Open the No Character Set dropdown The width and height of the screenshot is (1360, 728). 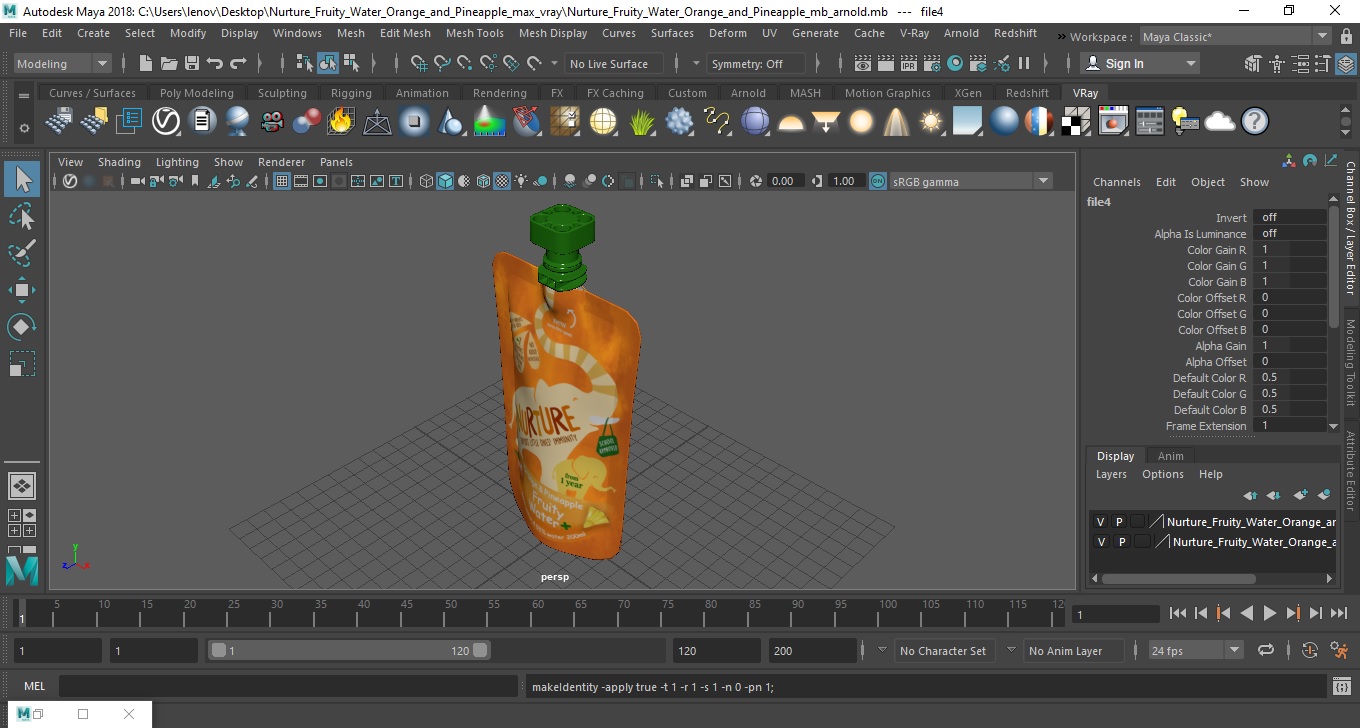942,650
